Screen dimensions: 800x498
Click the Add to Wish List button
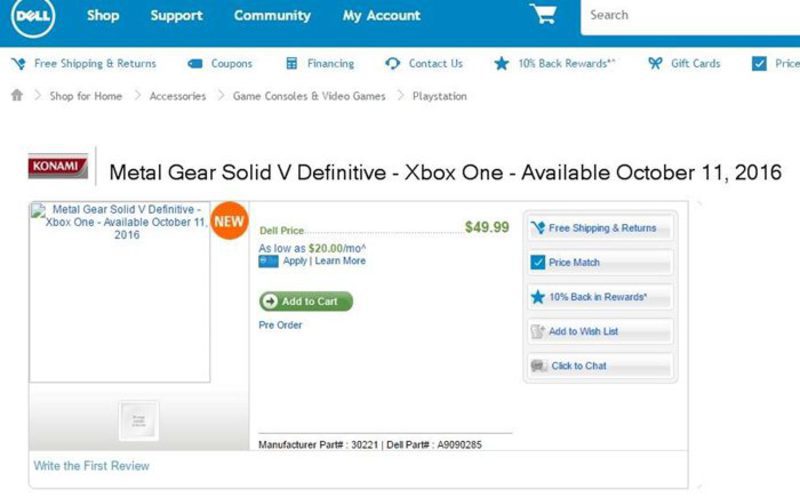[x=598, y=332]
